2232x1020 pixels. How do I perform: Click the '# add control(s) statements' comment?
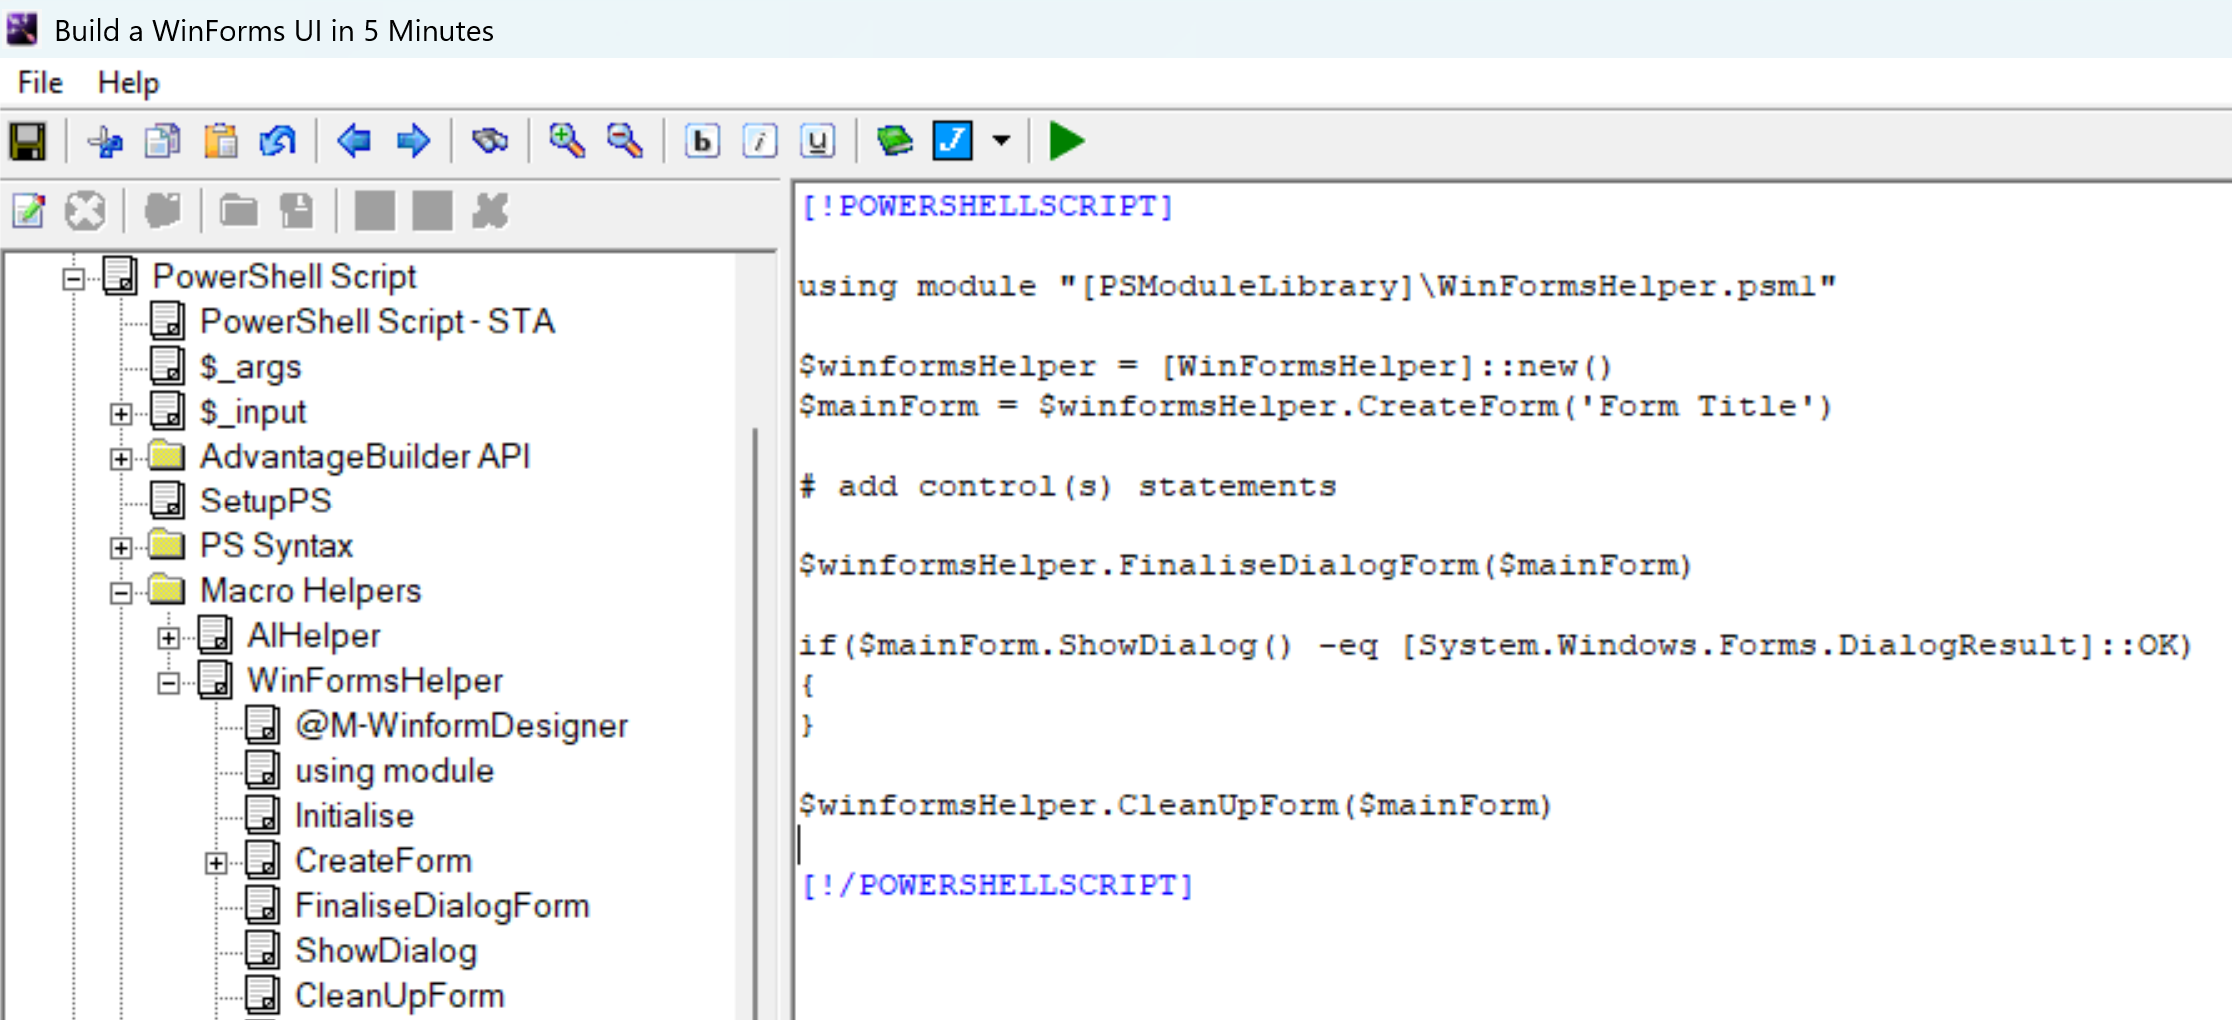pos(1068,486)
